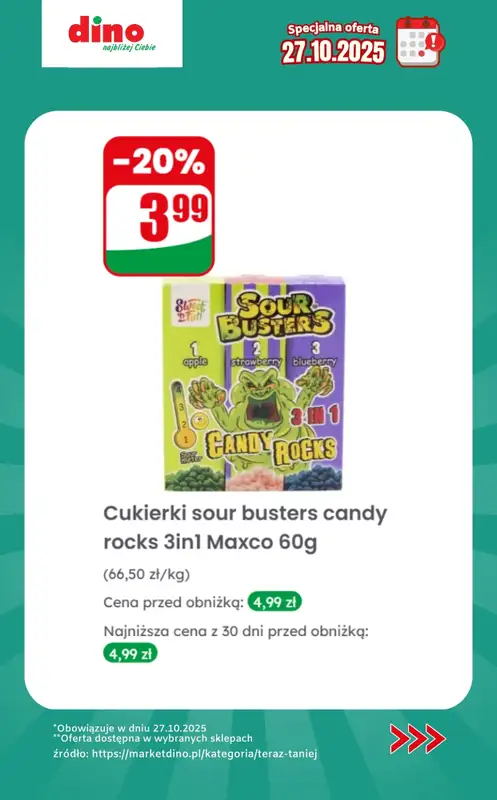Open the marketdino.pl source link
This screenshot has width=497, height=800.
click(x=204, y=754)
